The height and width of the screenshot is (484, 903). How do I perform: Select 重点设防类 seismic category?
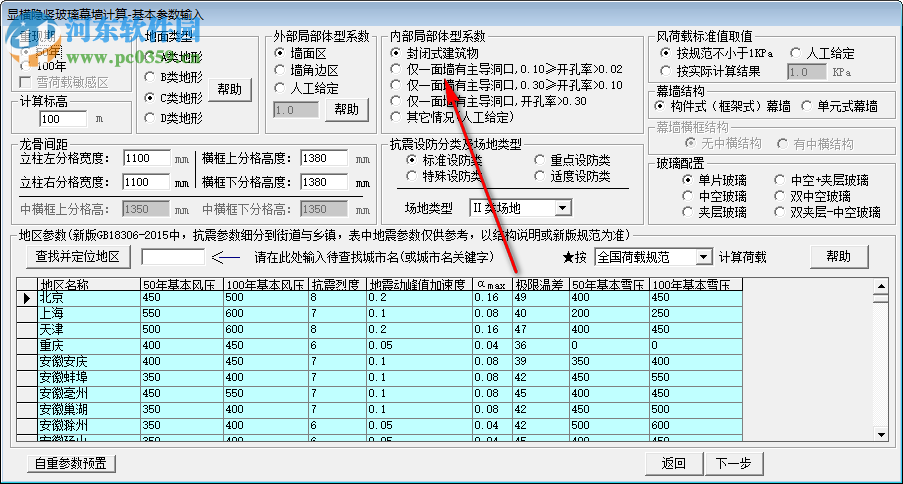[x=572, y=160]
